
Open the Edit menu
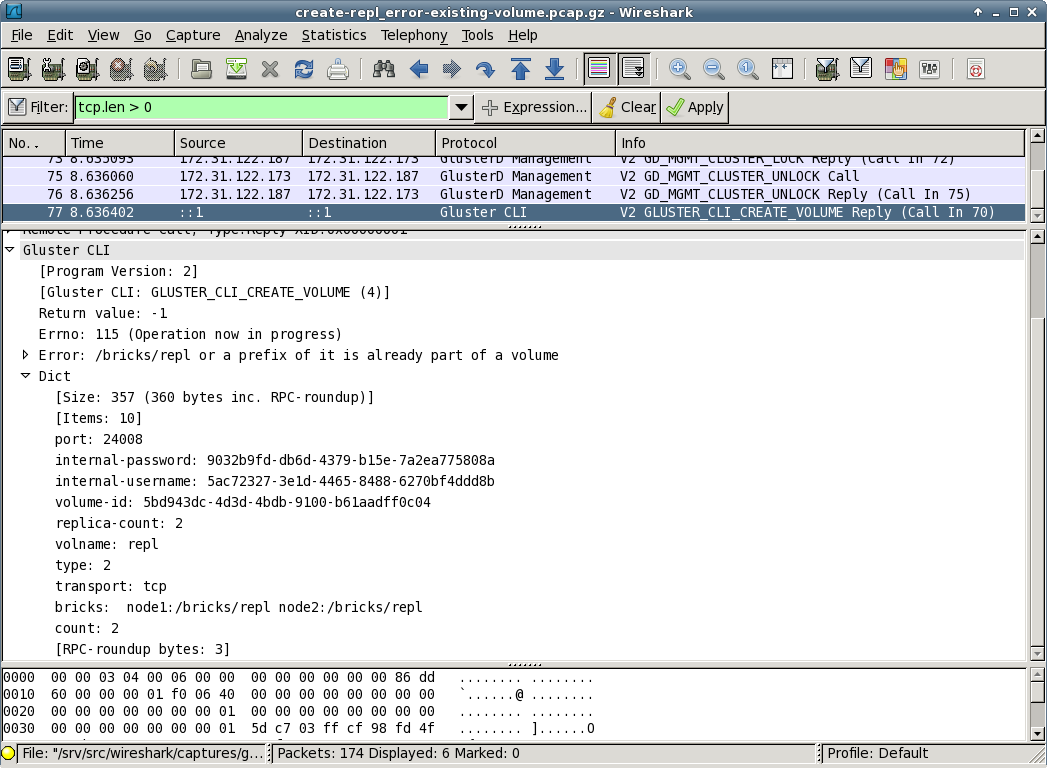click(60, 35)
